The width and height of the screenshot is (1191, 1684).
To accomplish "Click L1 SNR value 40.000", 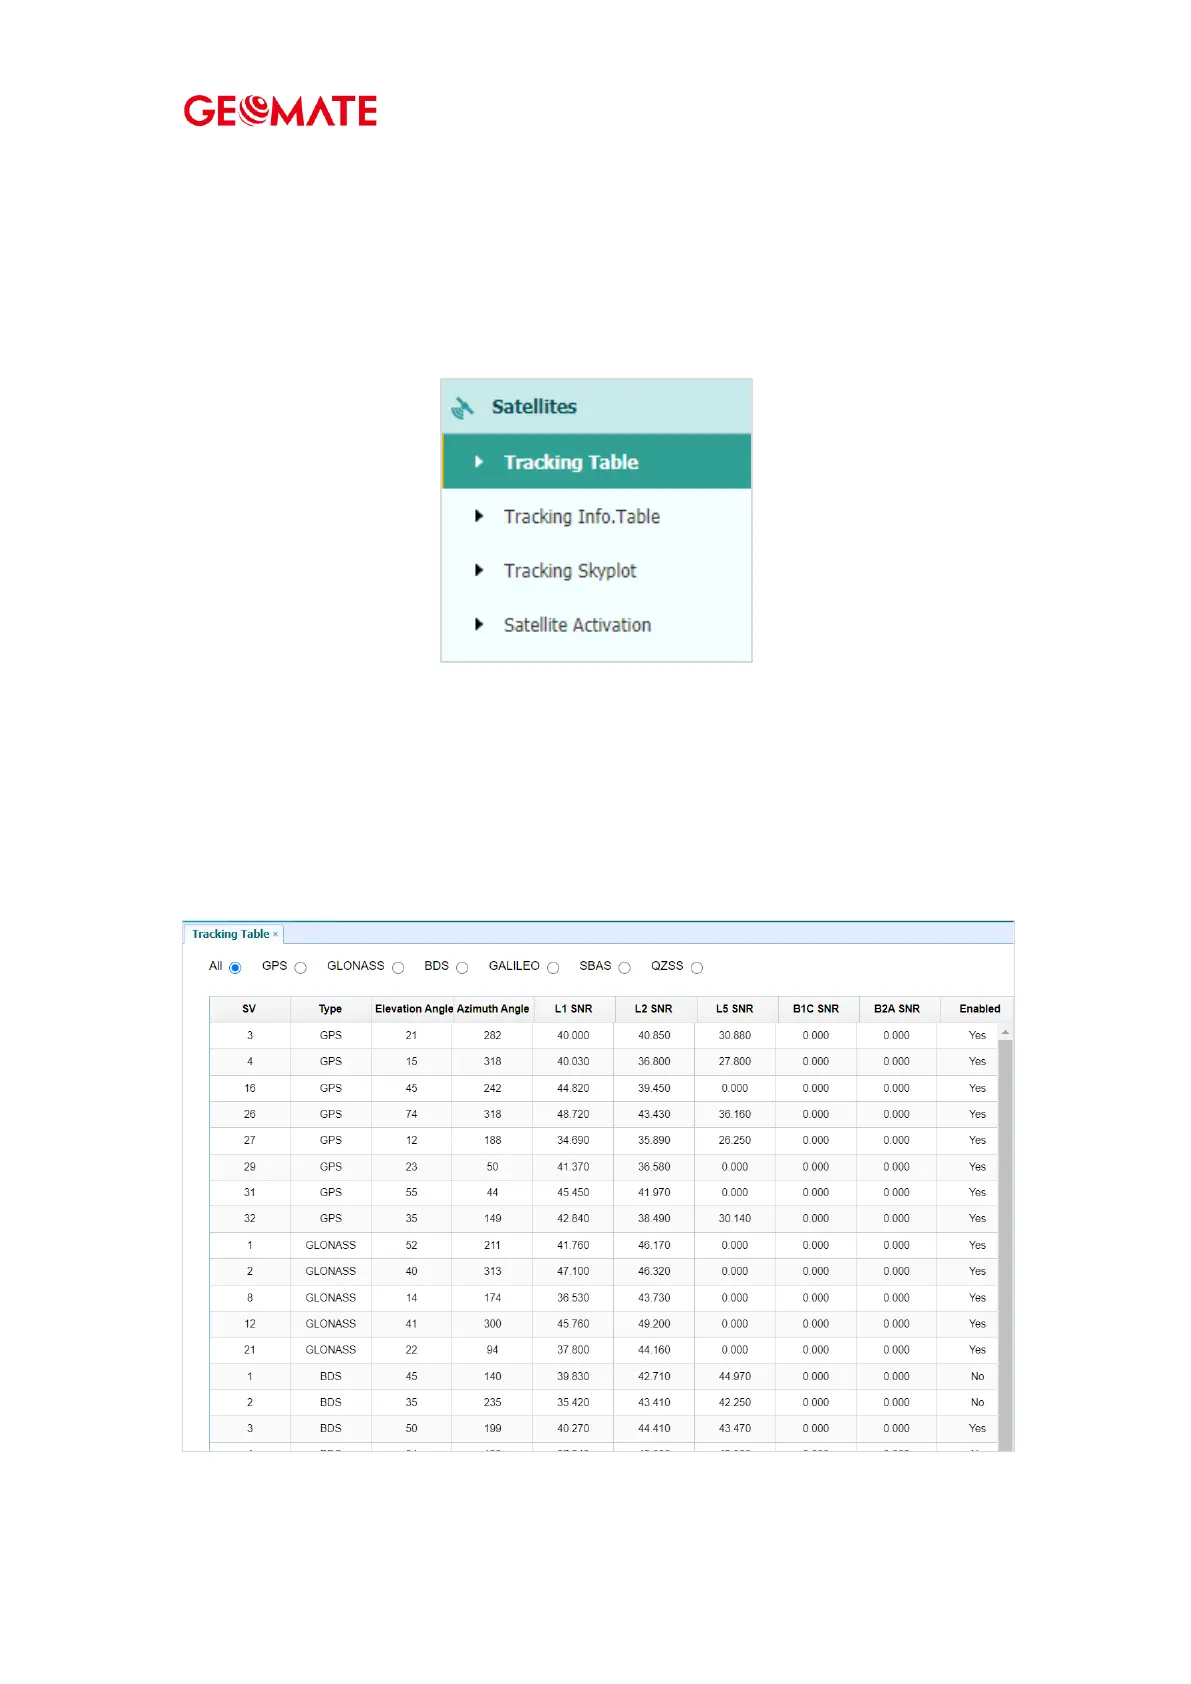I will [x=573, y=1035].
